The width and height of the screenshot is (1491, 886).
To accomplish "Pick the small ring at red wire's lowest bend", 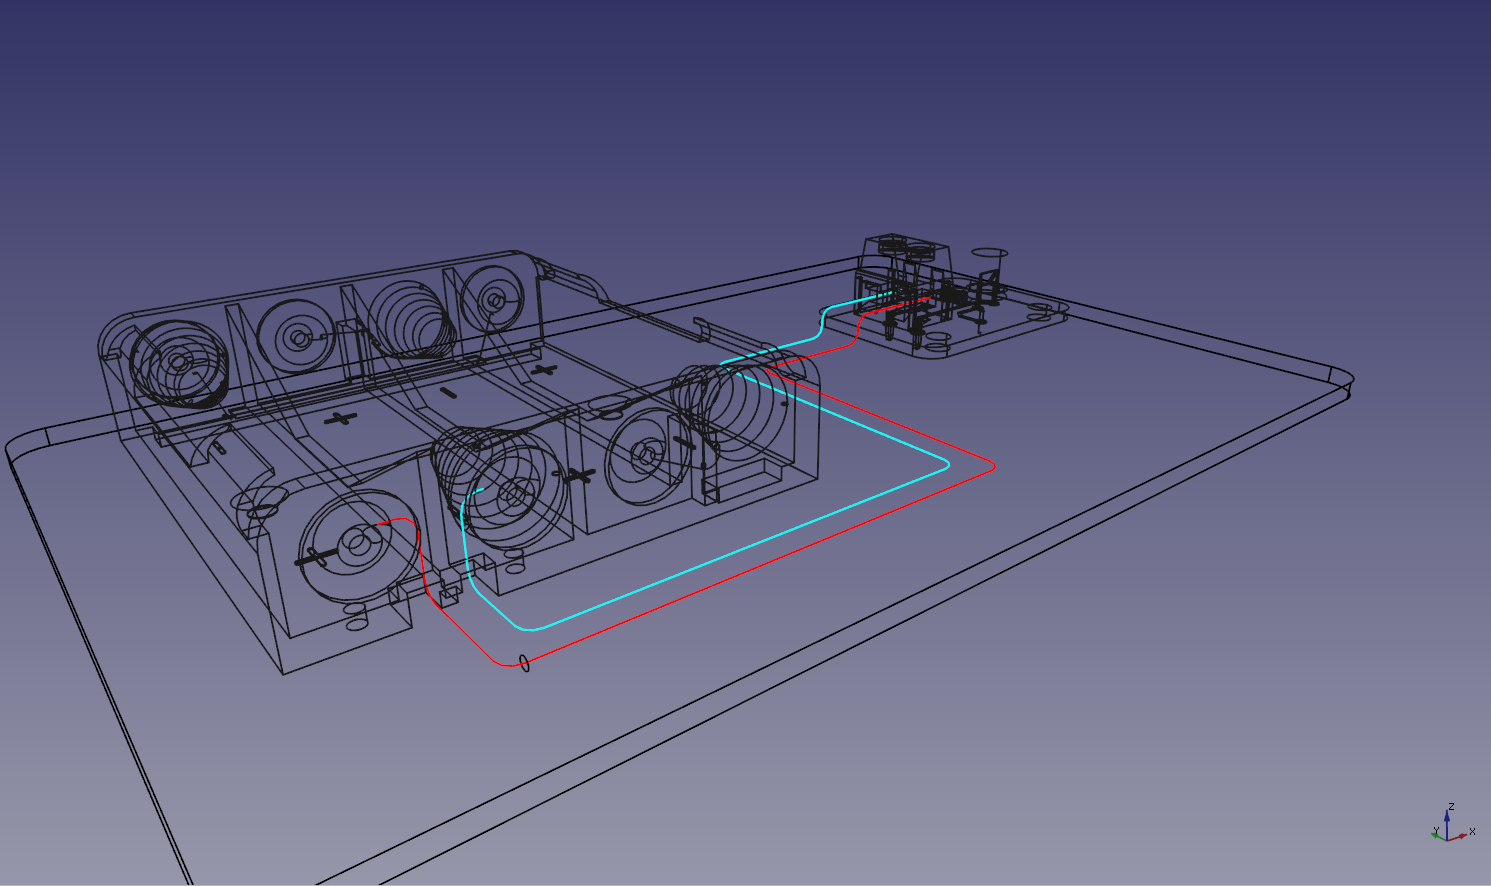I will [524, 662].
